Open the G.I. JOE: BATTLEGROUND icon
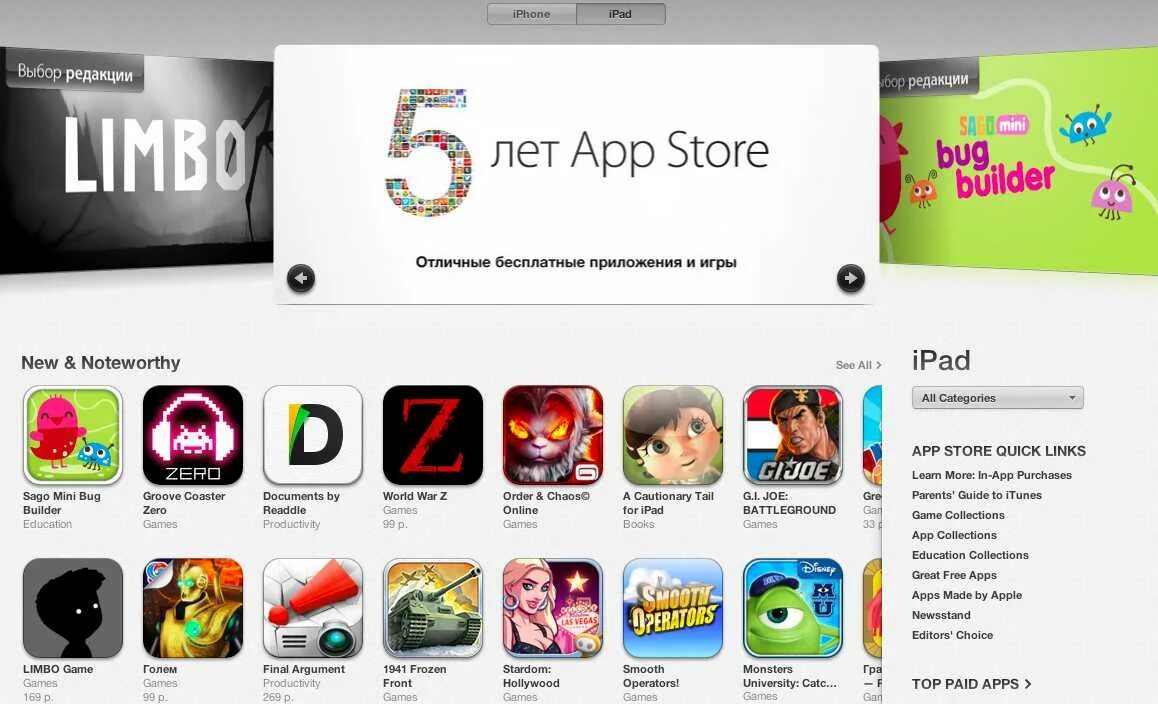Viewport: 1158px width, 704px height. [792, 435]
